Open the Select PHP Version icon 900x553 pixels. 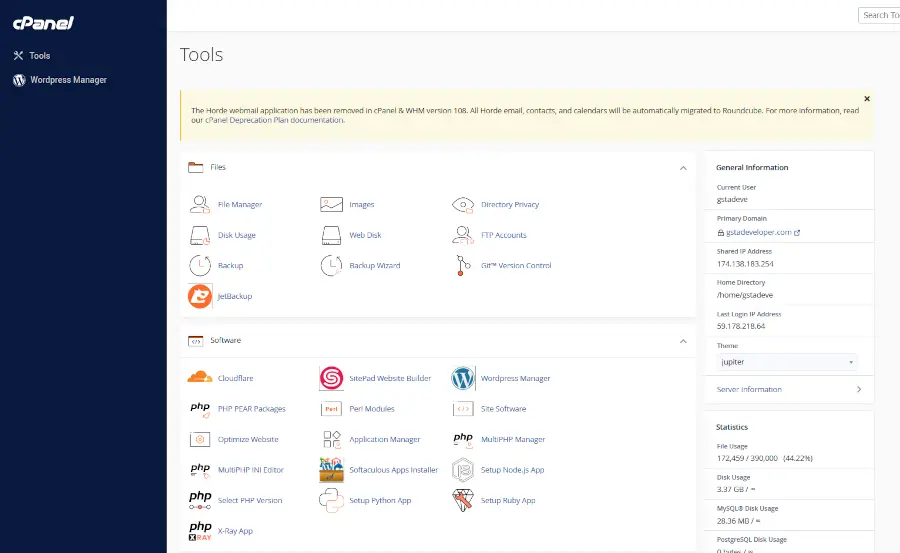coord(200,500)
